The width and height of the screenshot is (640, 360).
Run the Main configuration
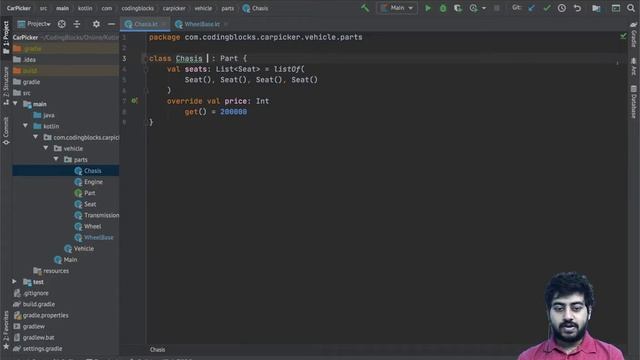(x=428, y=8)
